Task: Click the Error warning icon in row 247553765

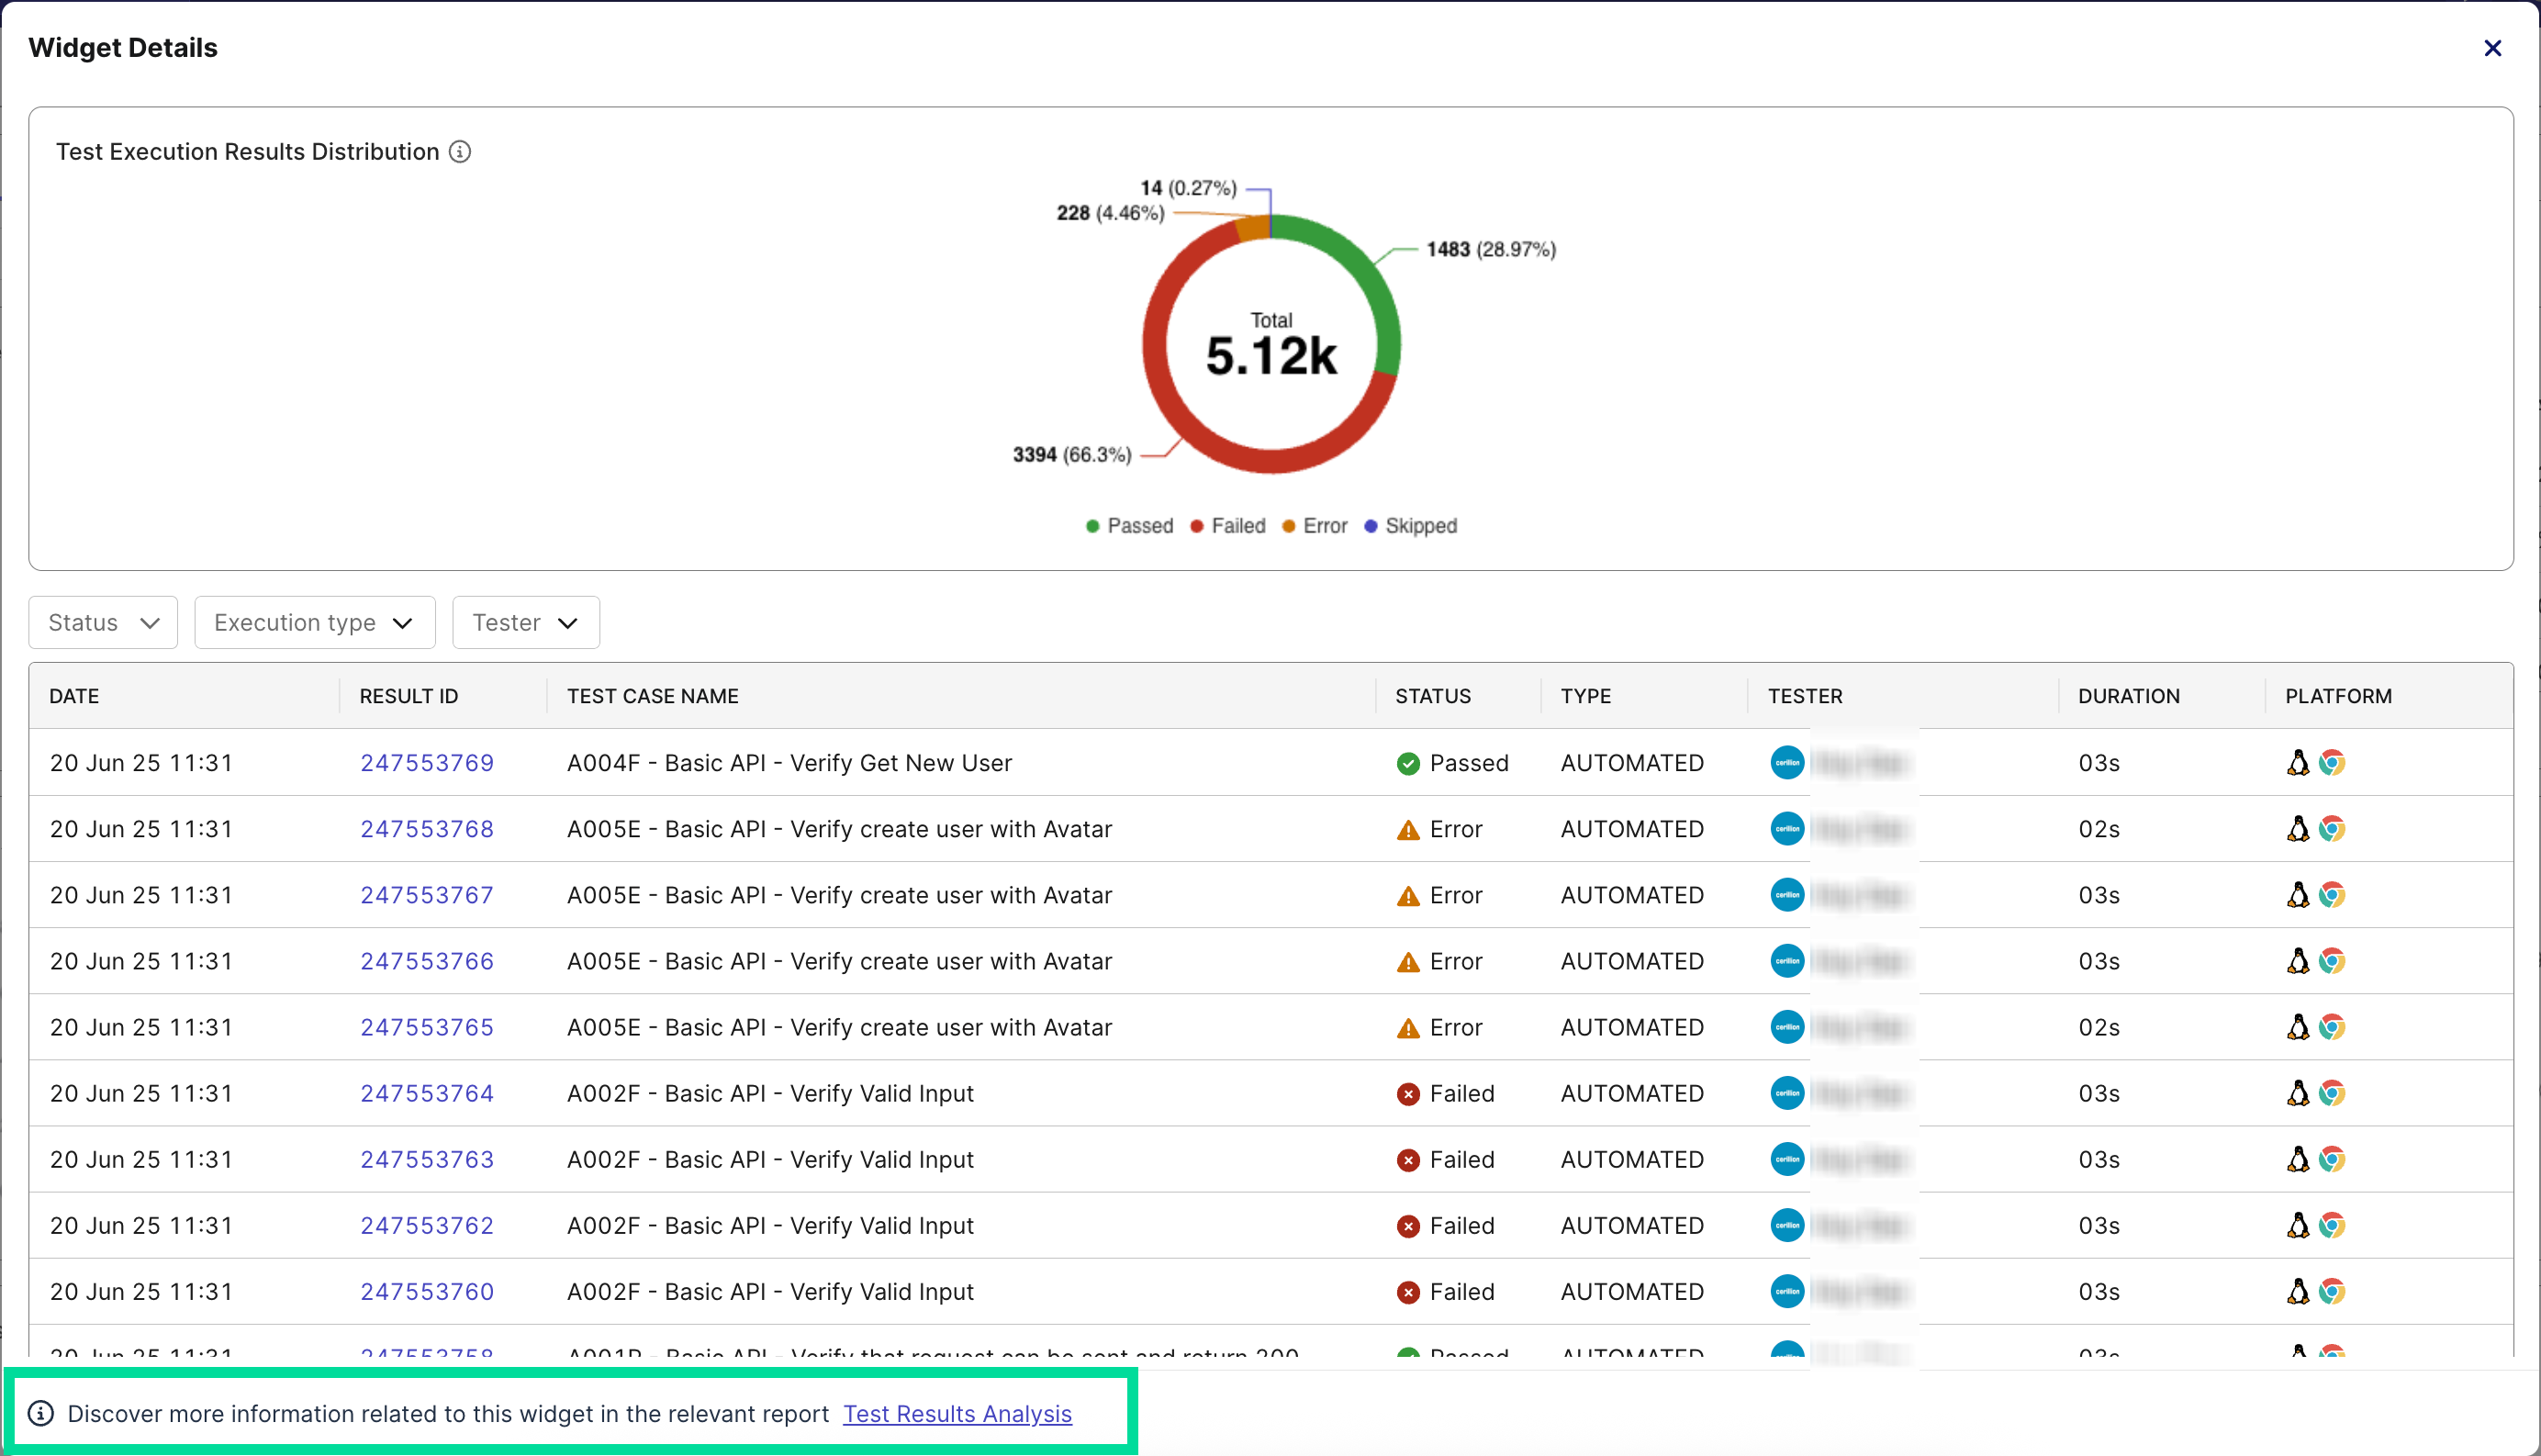Action: click(x=1408, y=1028)
